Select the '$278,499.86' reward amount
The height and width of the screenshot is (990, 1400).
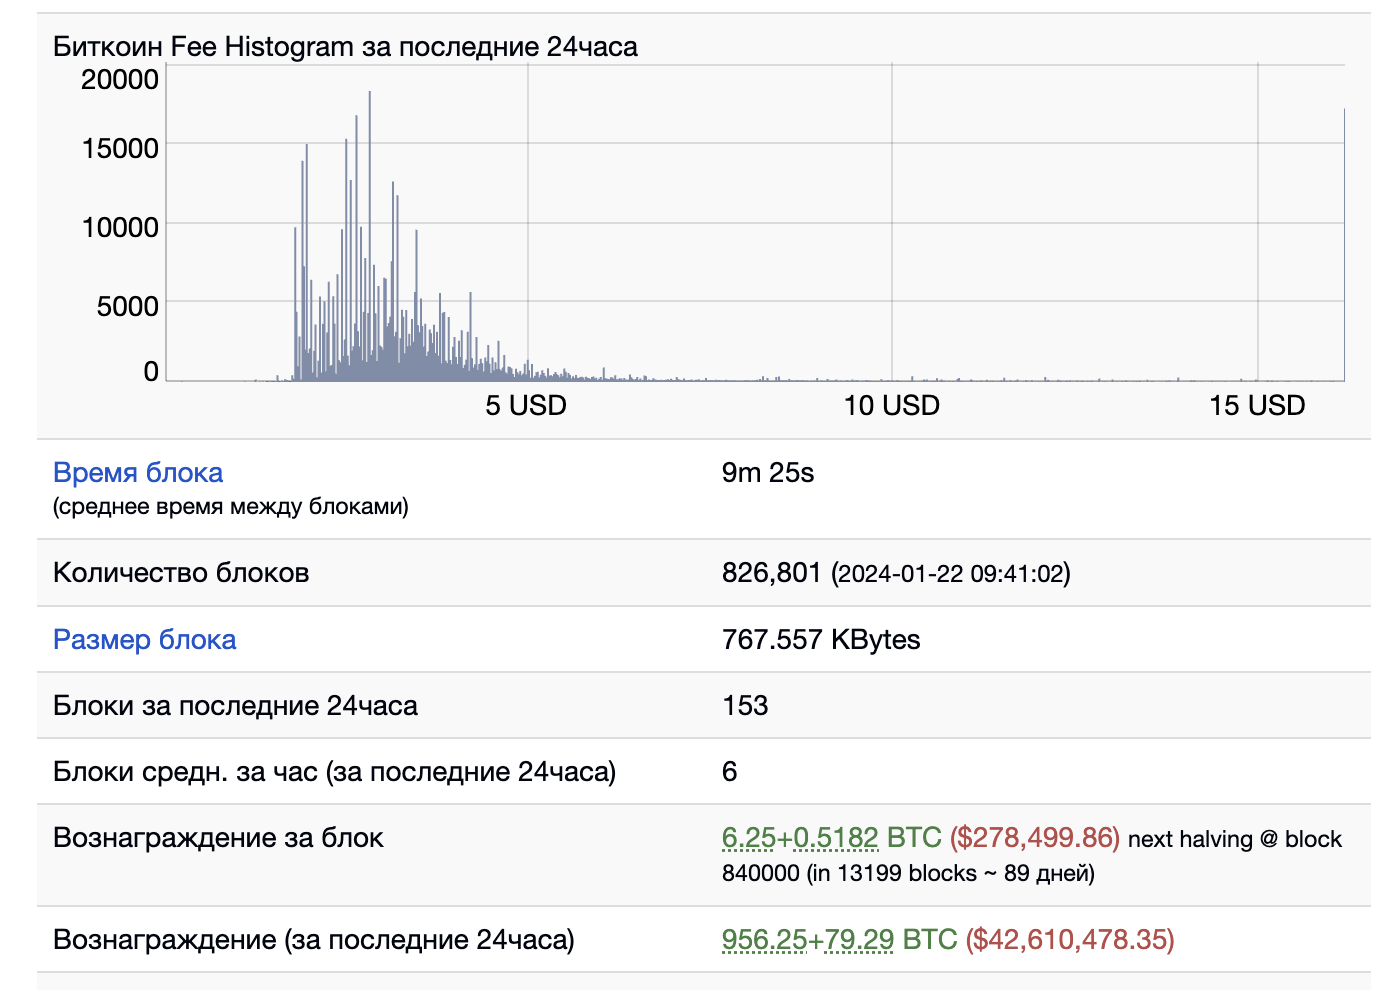(x=1035, y=838)
